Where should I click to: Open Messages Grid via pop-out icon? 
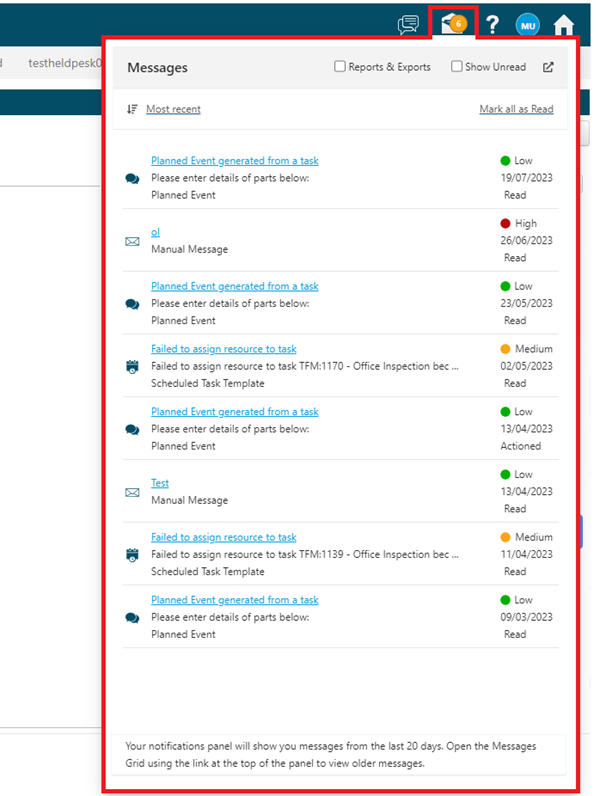(548, 67)
